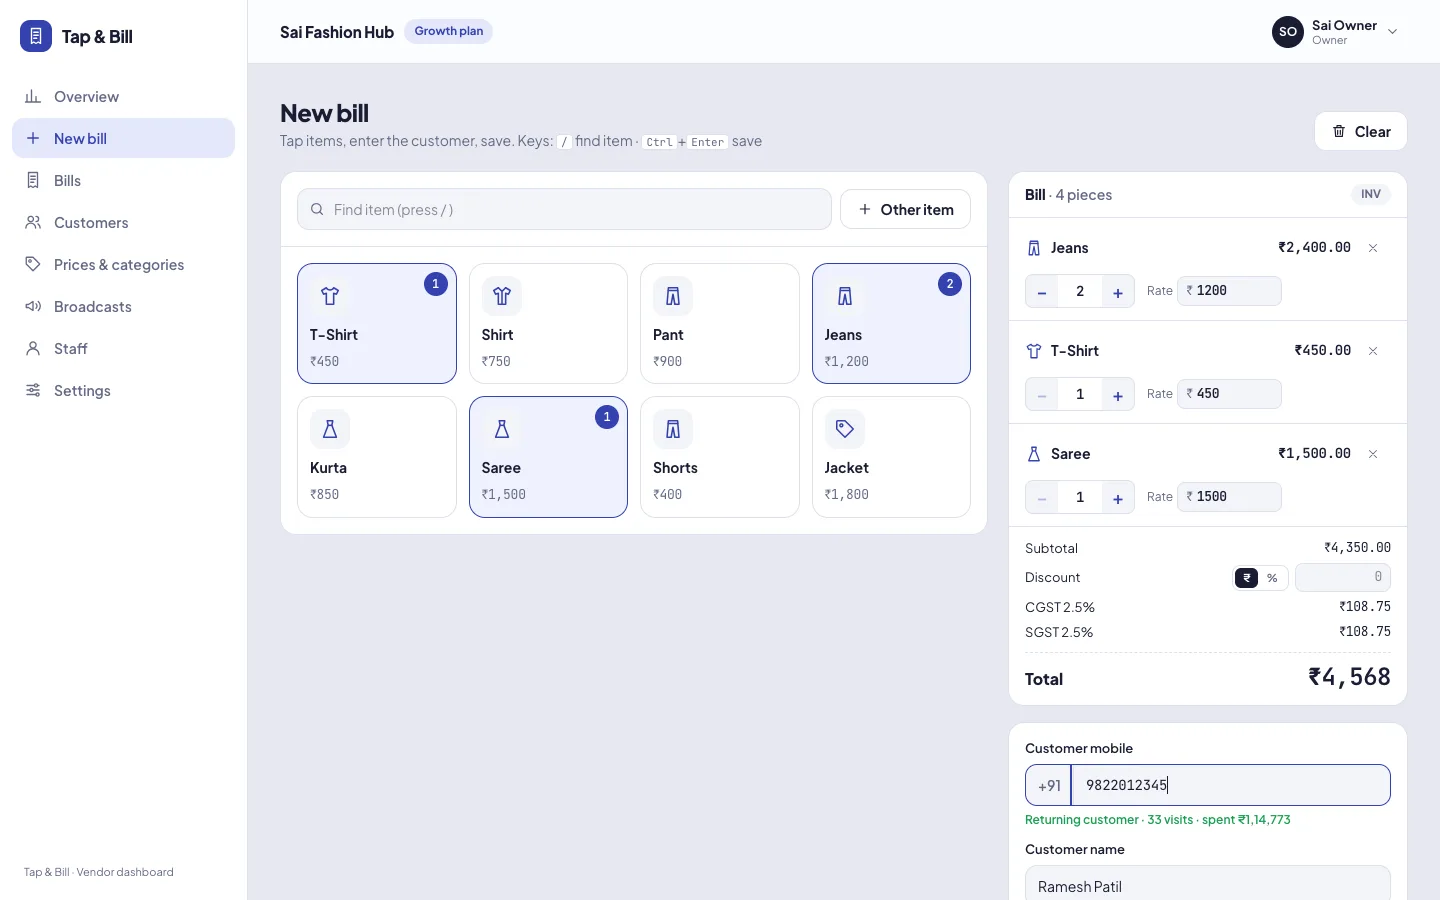
Task: Open Prices & categories
Action: point(124,264)
